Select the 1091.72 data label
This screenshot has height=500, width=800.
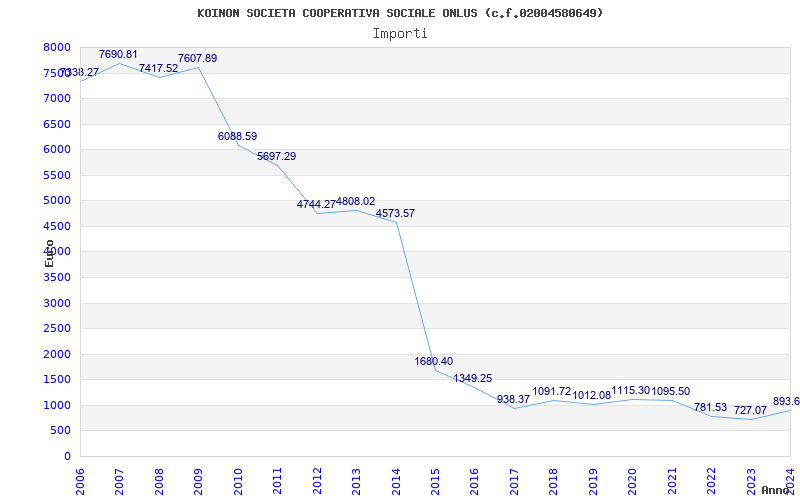[552, 392]
